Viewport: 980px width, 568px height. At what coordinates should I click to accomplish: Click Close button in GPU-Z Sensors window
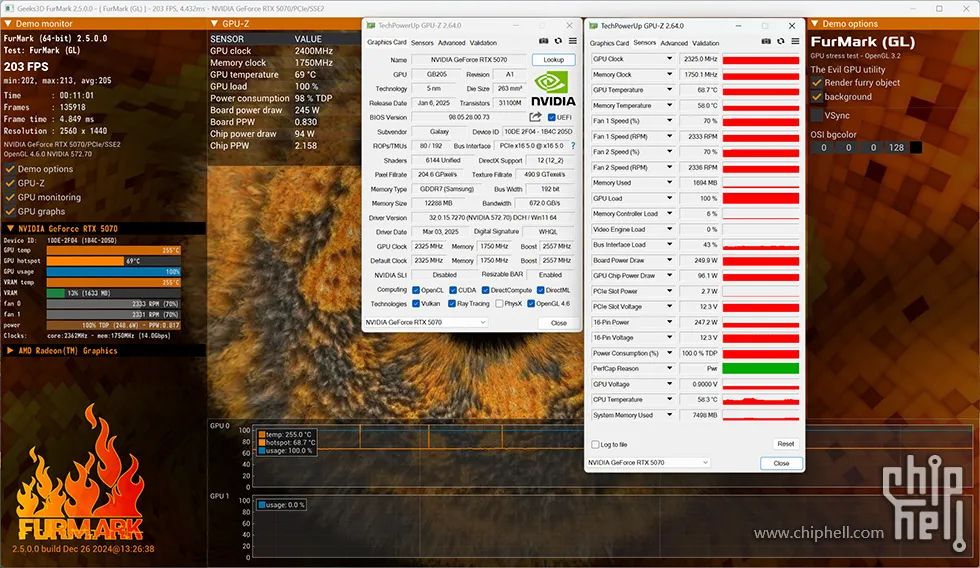pyautogui.click(x=781, y=463)
